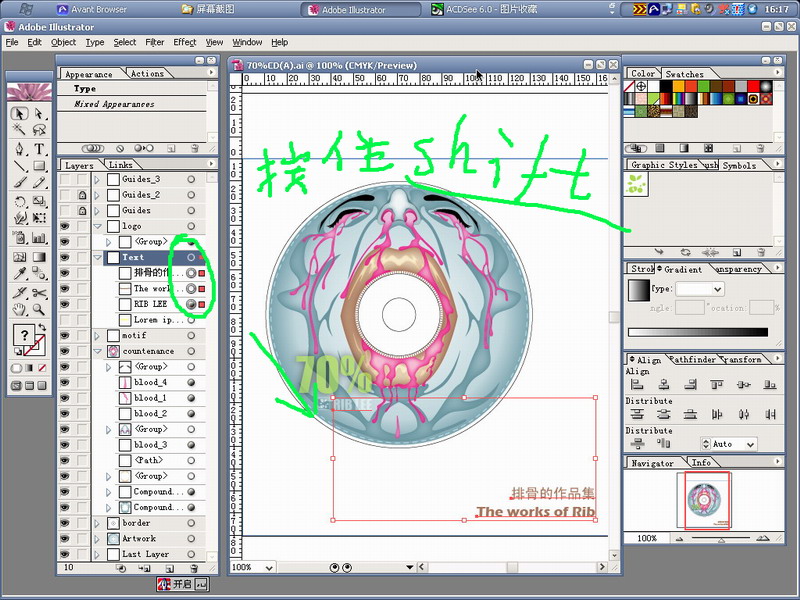The width and height of the screenshot is (800, 600).
Task: Open the Window menu
Action: point(247,42)
